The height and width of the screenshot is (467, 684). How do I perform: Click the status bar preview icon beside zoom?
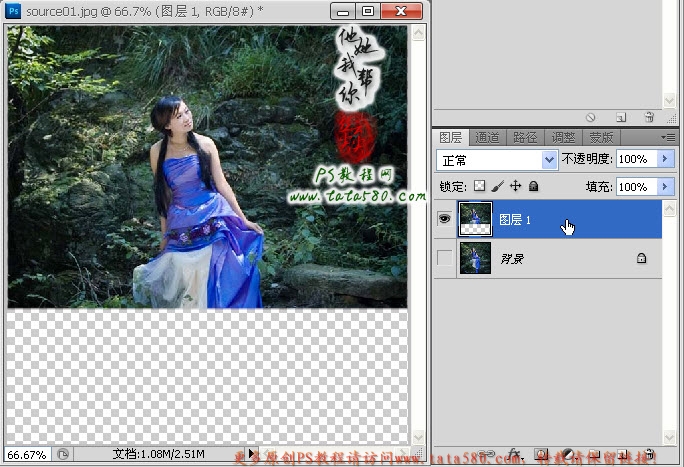63,454
